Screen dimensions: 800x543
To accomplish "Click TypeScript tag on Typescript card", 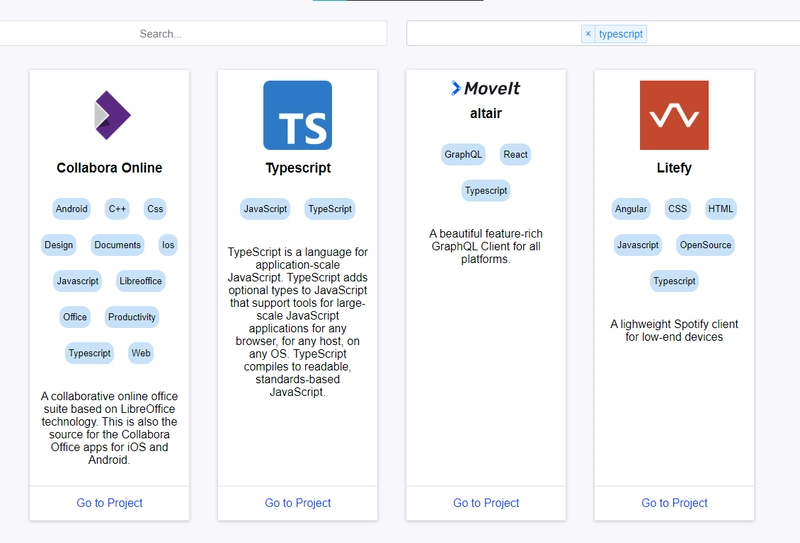I will point(330,209).
